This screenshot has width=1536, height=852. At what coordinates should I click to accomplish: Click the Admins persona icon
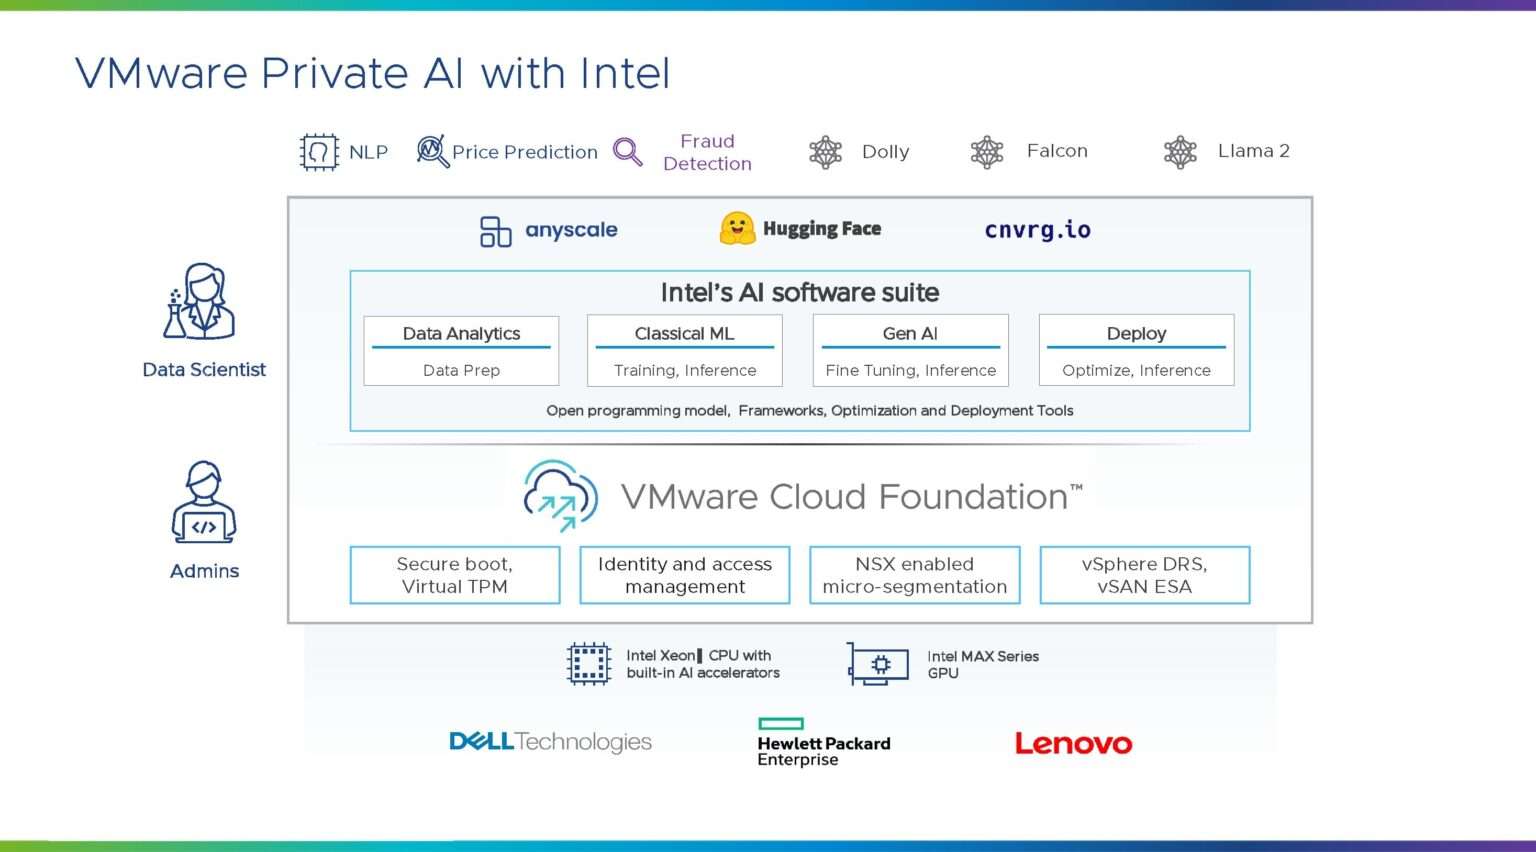(x=204, y=500)
